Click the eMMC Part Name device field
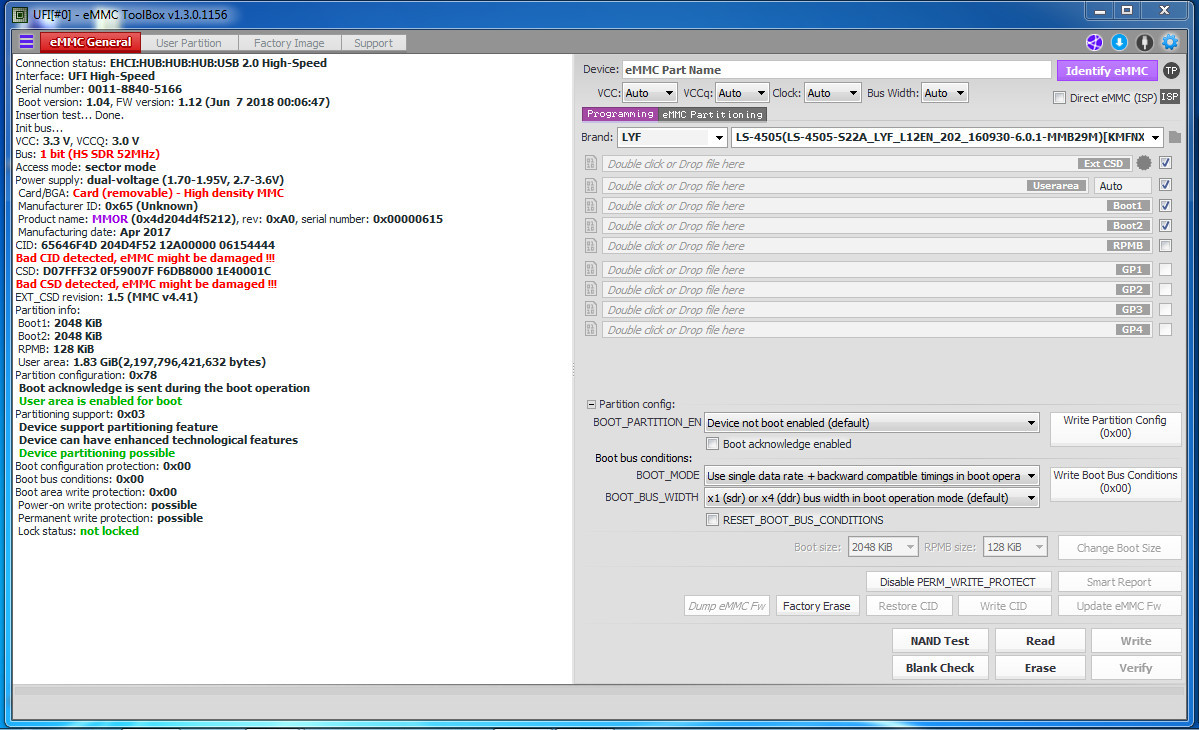 [x=837, y=70]
